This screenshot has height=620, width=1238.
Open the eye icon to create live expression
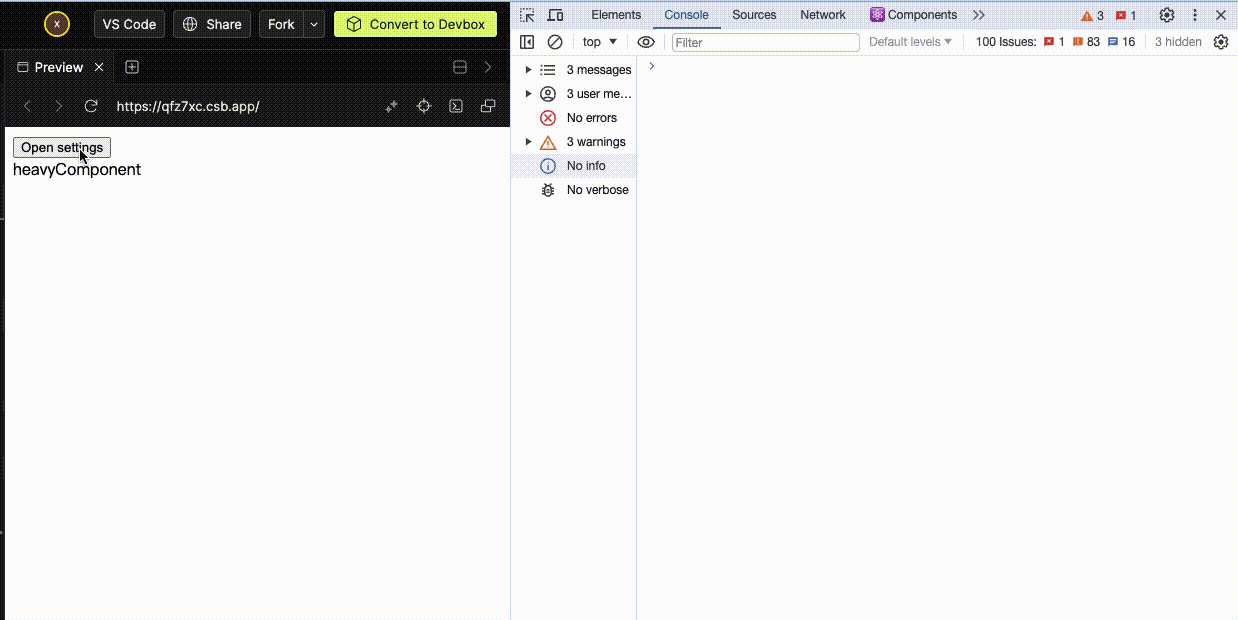[x=646, y=41]
